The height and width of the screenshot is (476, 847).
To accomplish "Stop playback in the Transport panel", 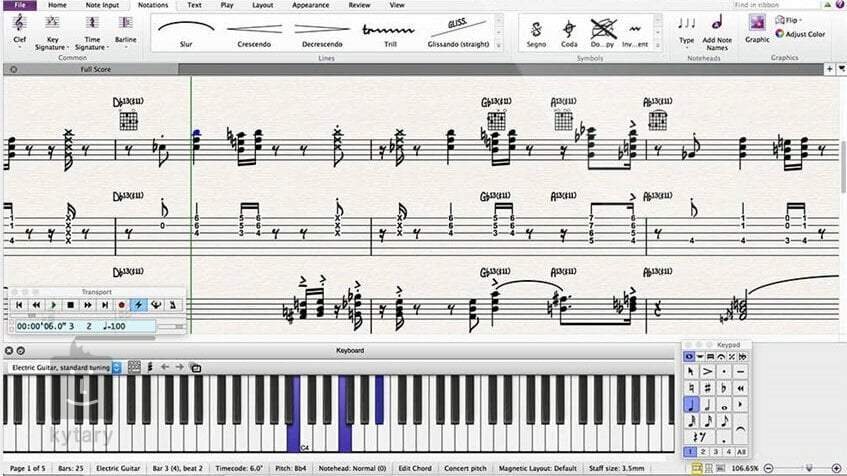I will click(x=70, y=304).
